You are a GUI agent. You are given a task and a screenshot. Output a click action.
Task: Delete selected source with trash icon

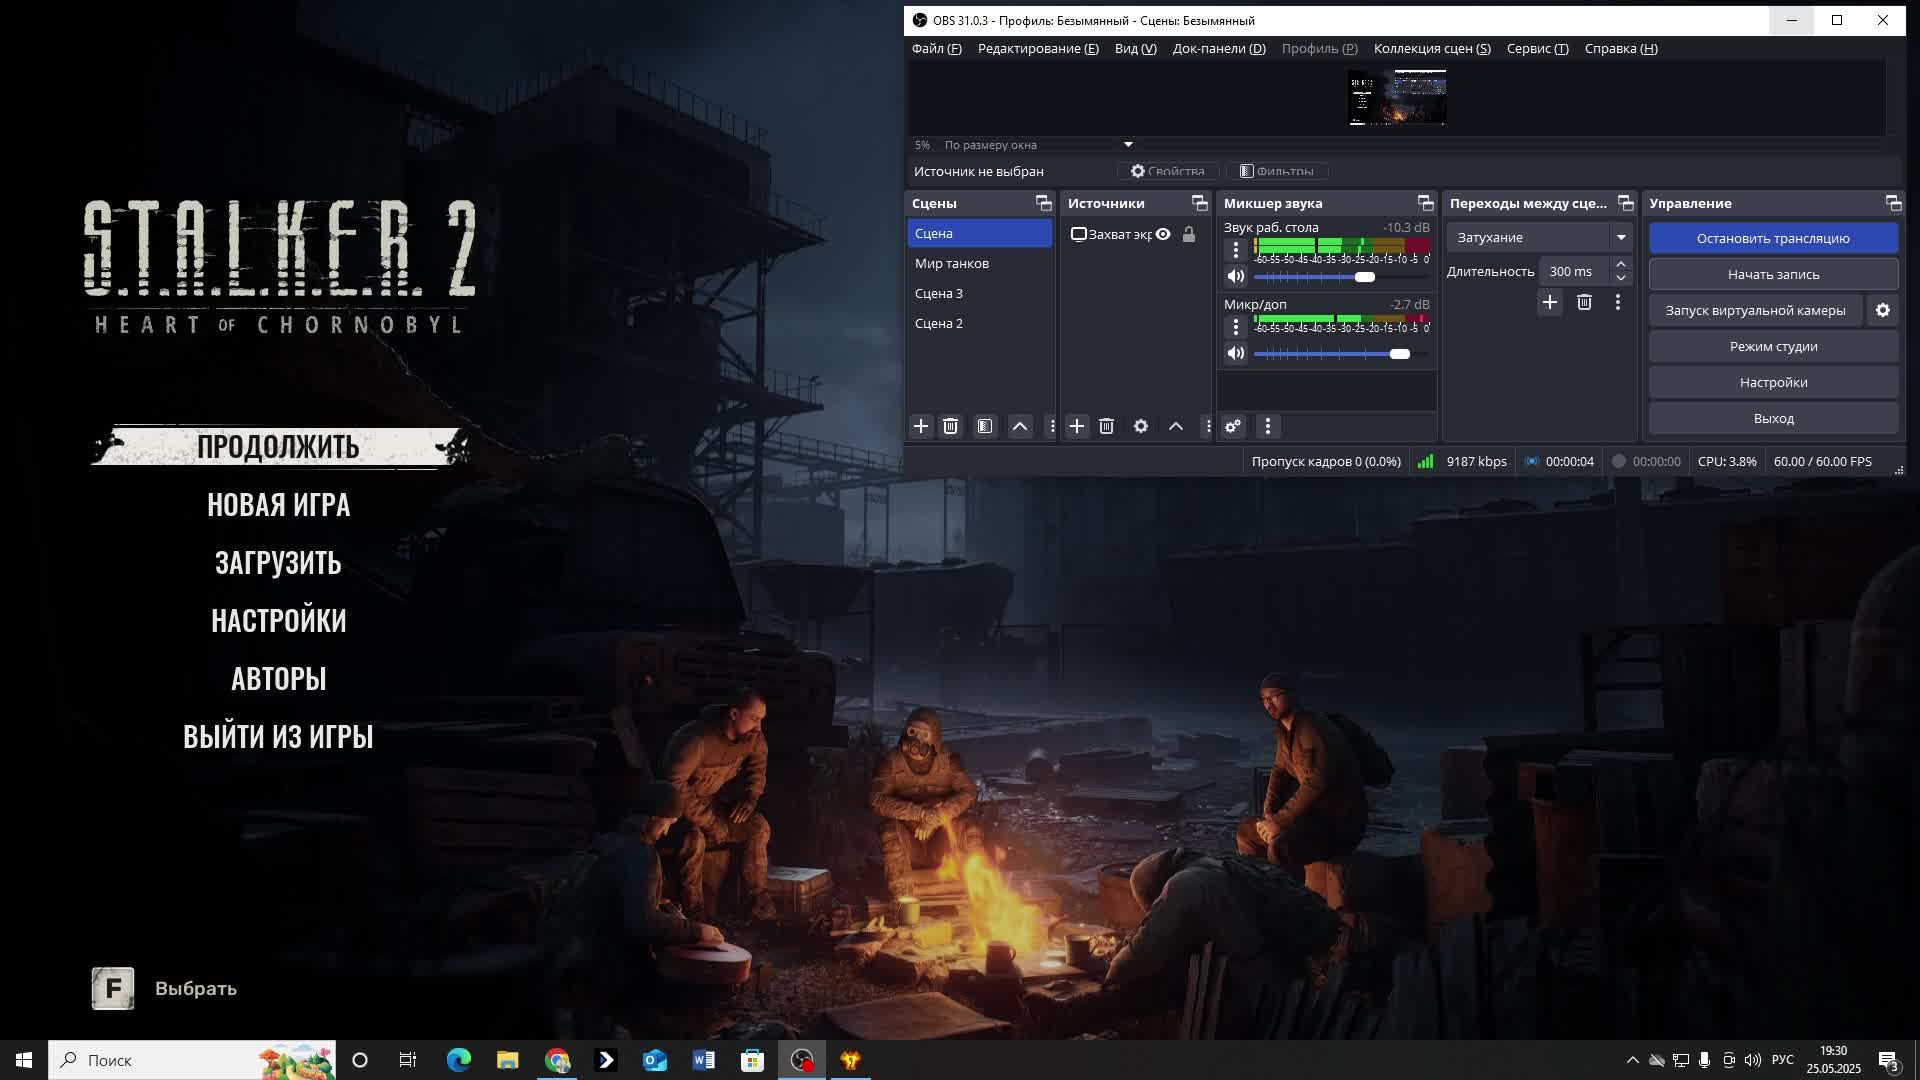coord(1106,427)
